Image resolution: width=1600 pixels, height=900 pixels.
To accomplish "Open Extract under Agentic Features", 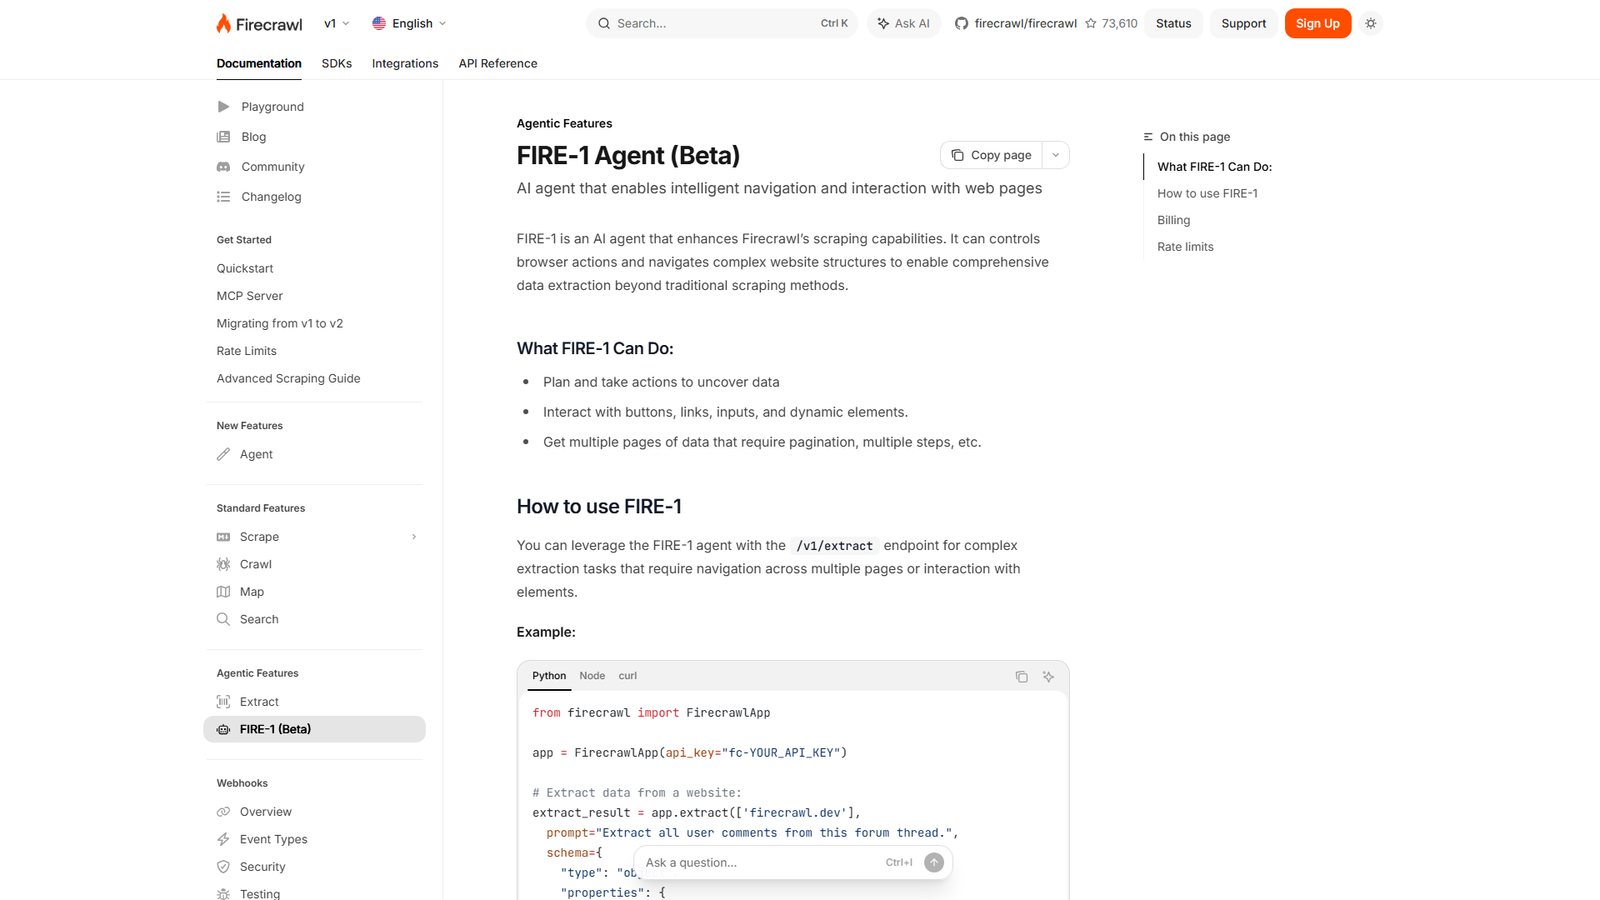I will [x=258, y=701].
